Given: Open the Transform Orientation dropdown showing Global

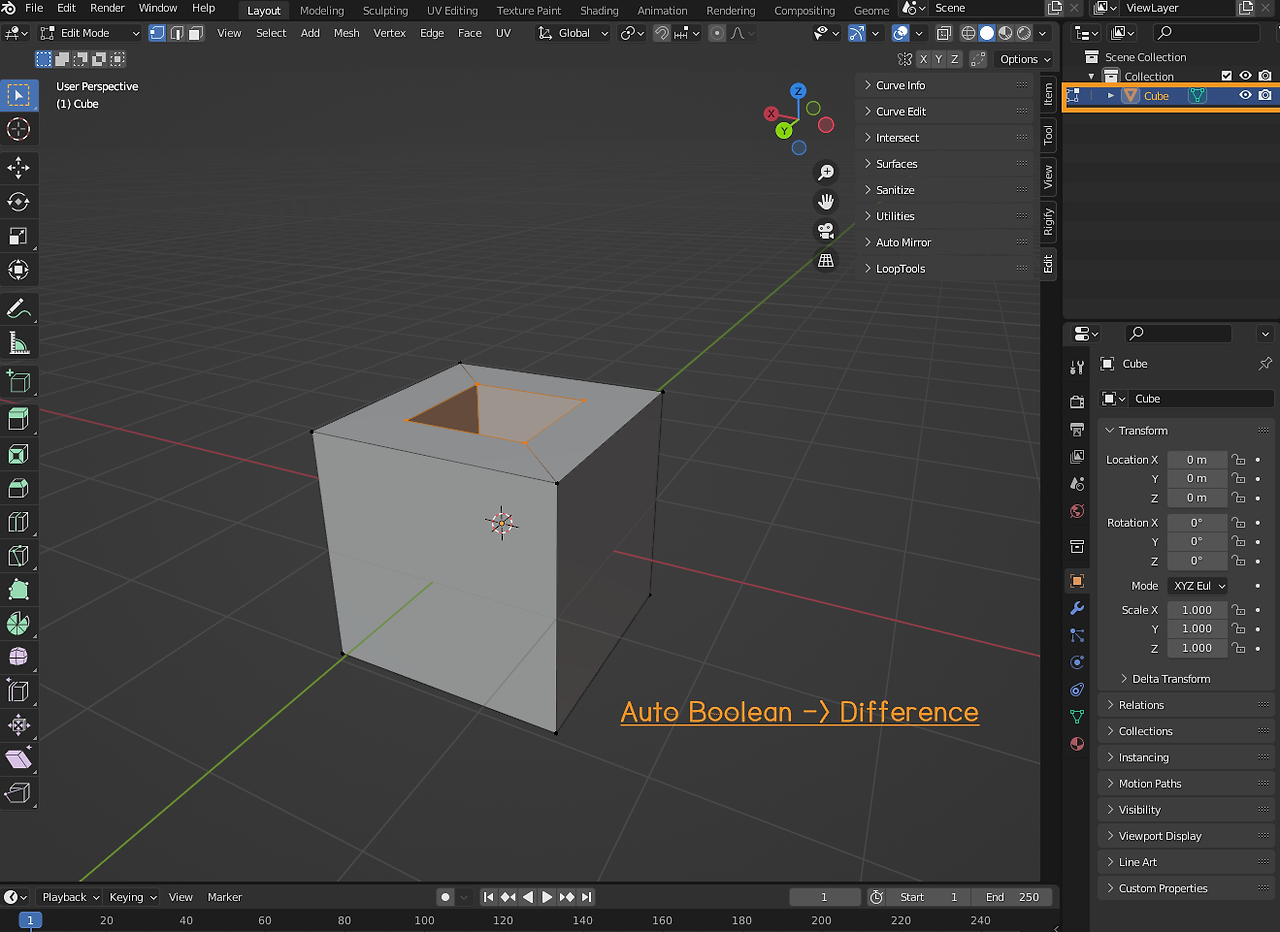Looking at the screenshot, I should coord(570,33).
